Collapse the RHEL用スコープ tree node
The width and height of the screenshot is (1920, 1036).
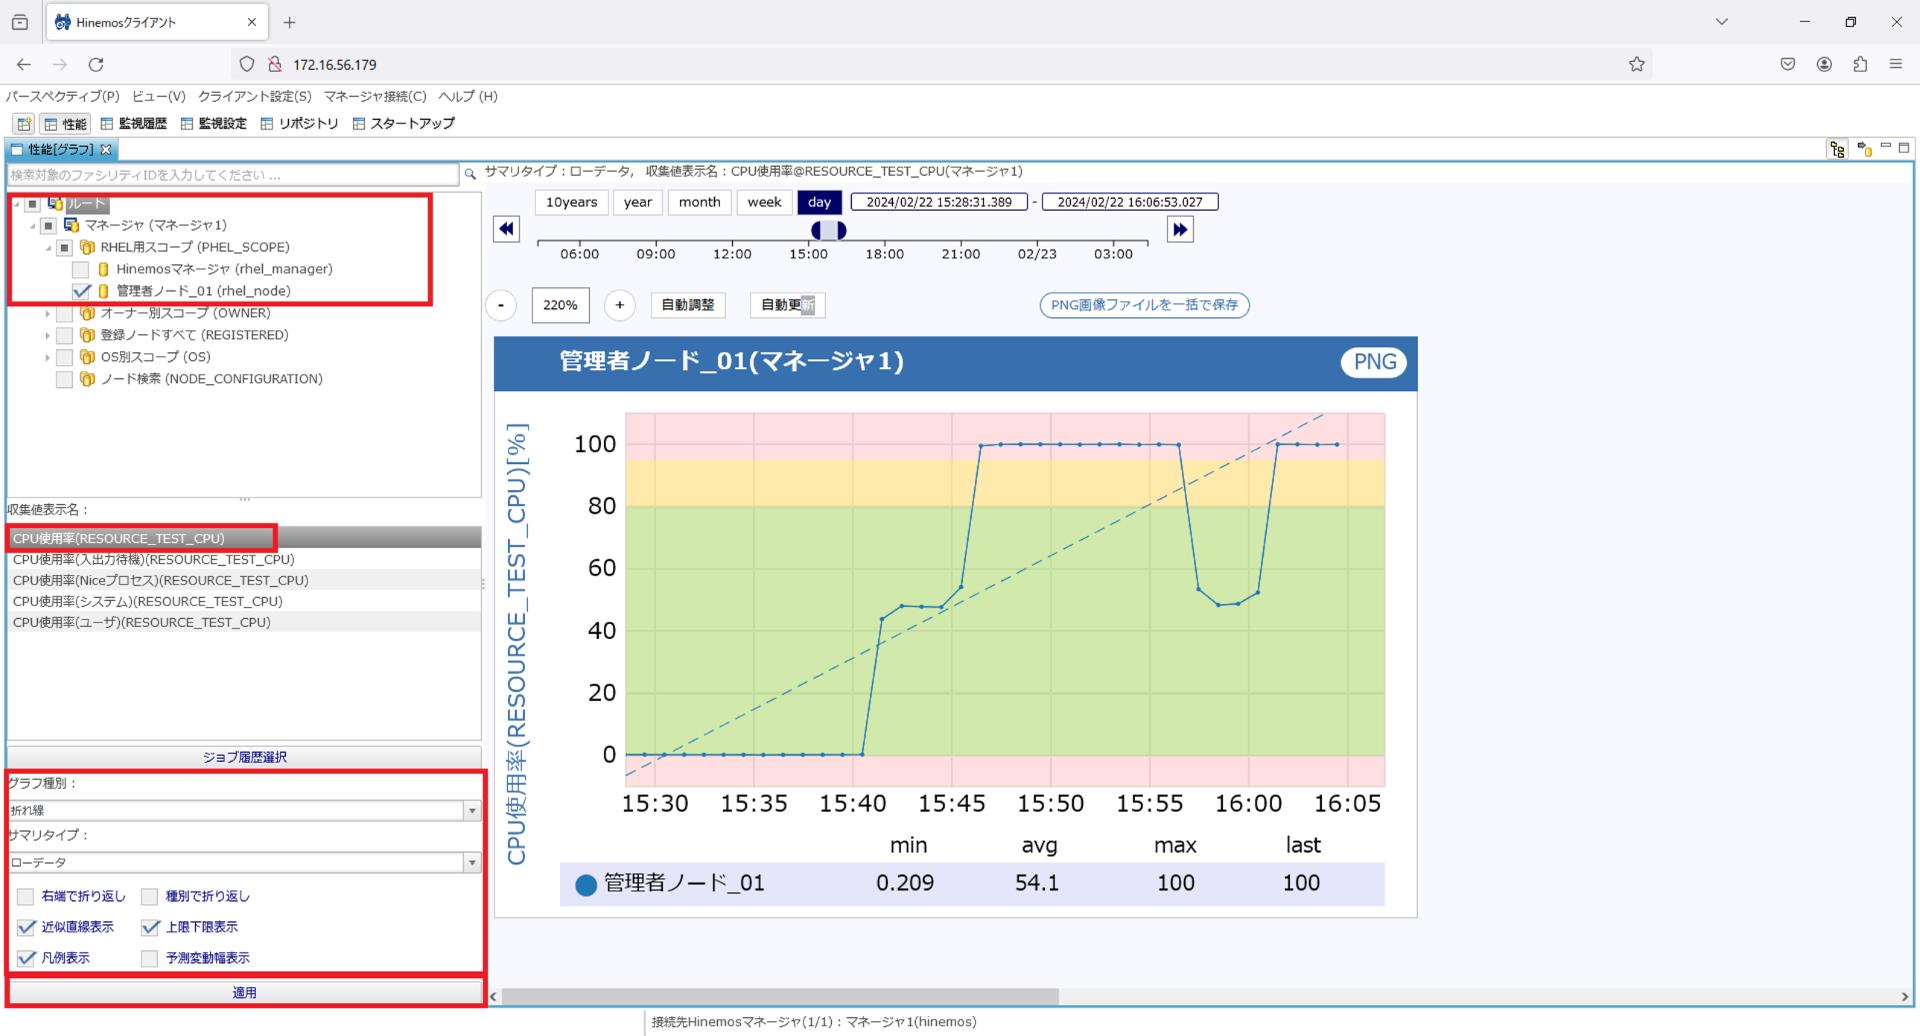[48, 248]
